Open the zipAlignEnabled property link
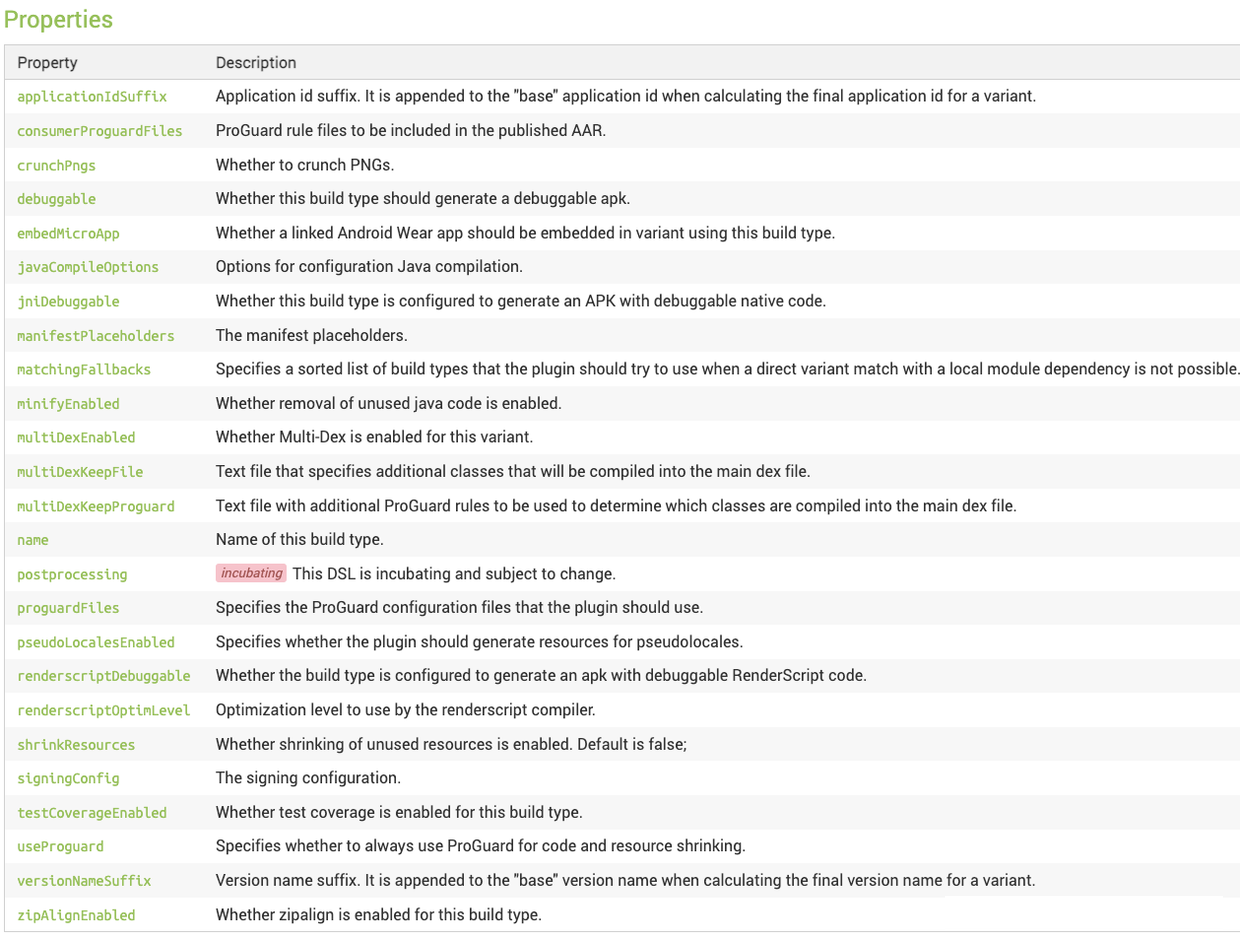1240x940 pixels. click(x=76, y=915)
